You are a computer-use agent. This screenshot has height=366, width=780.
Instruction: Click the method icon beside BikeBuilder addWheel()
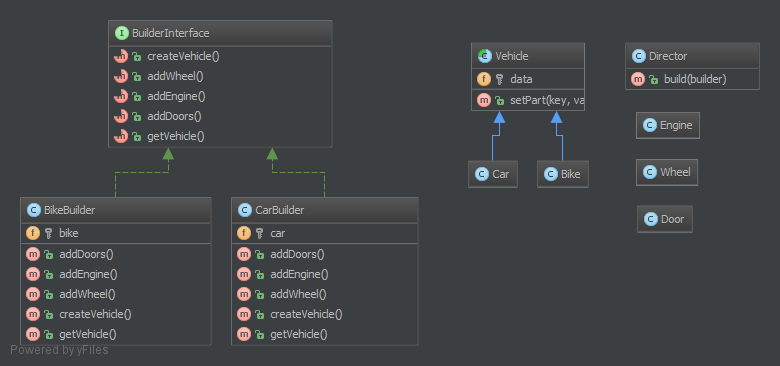33,294
